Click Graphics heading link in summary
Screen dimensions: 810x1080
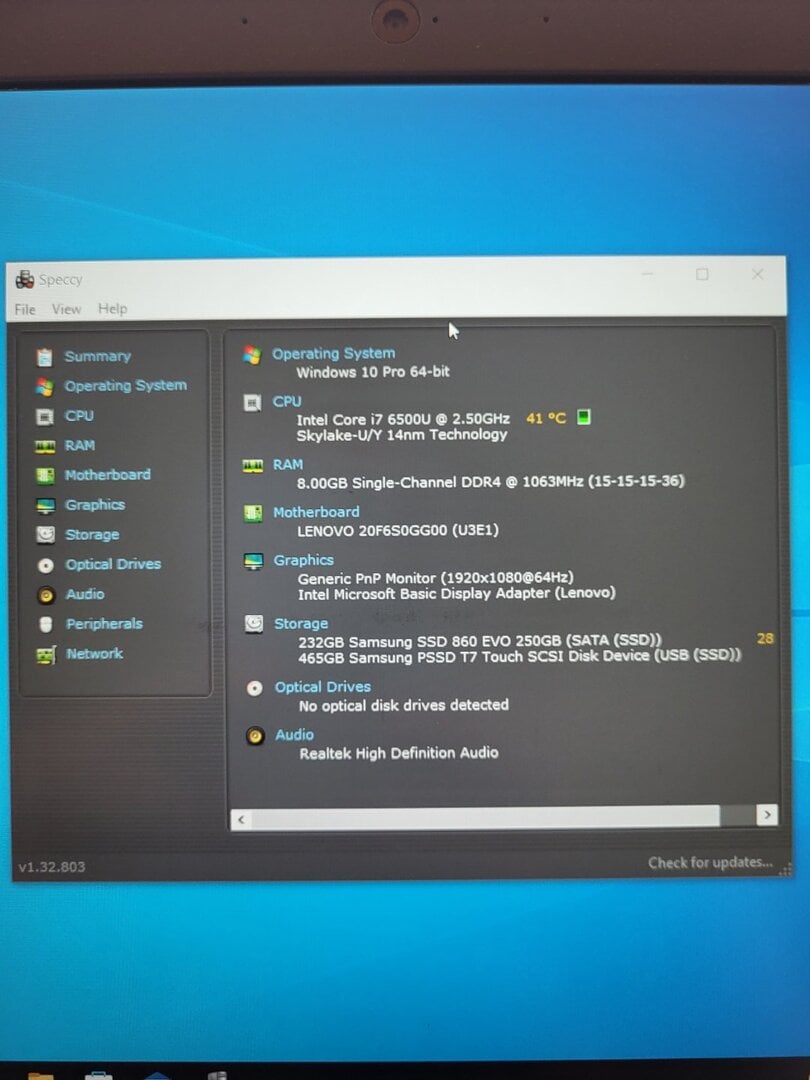(304, 560)
